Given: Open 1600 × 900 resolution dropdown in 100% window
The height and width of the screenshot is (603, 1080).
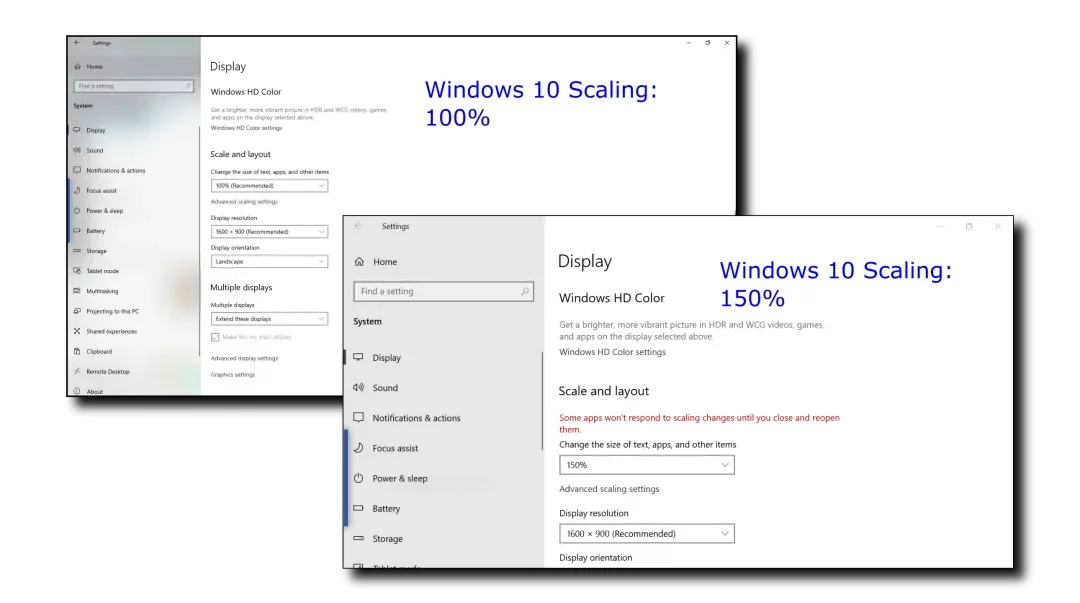Looking at the screenshot, I should pos(269,232).
